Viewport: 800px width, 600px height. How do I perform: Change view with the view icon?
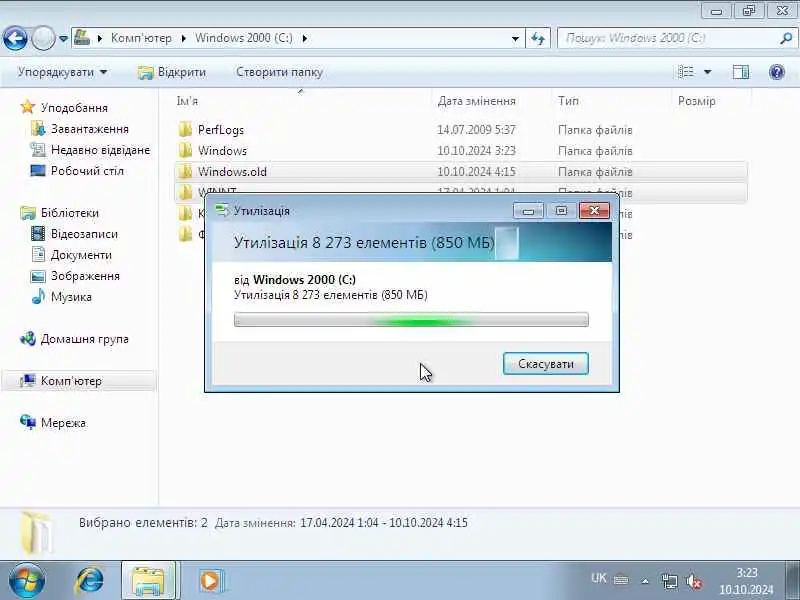pyautogui.click(x=685, y=72)
